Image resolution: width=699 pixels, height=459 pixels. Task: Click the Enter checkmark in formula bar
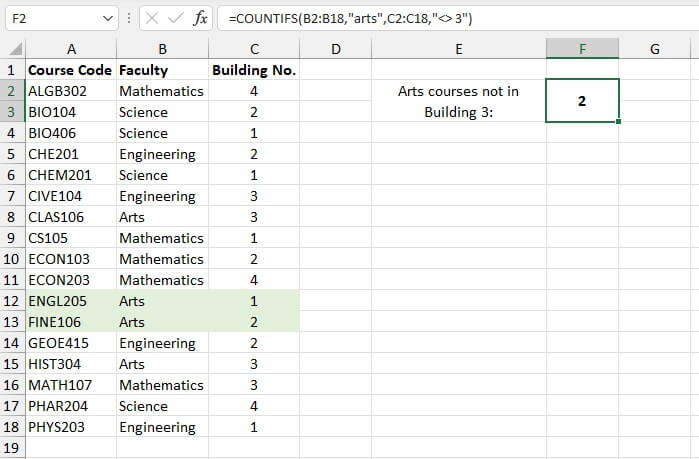click(x=176, y=19)
